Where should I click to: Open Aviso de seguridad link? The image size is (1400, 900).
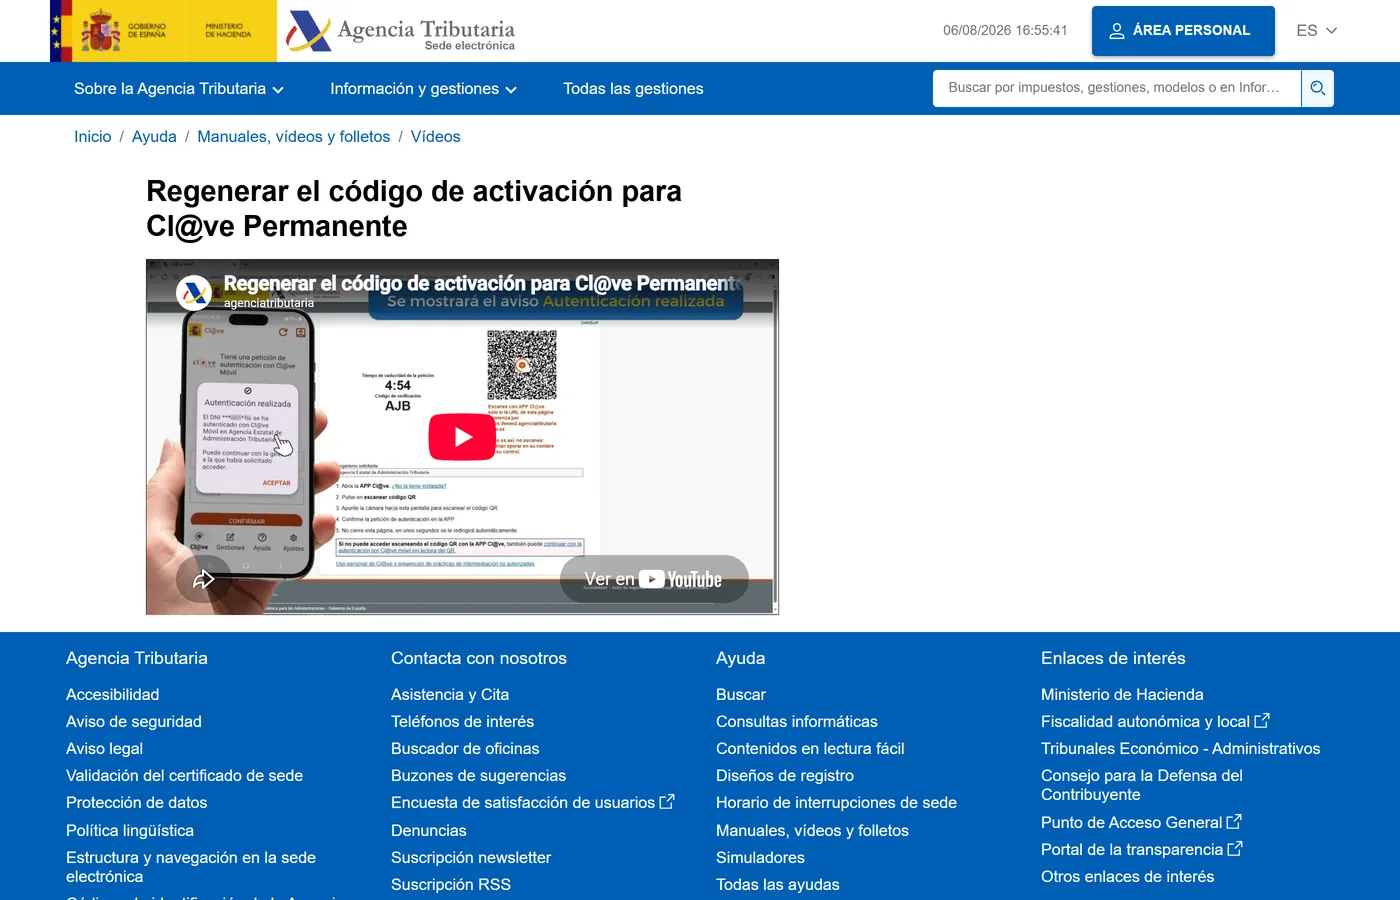134,721
